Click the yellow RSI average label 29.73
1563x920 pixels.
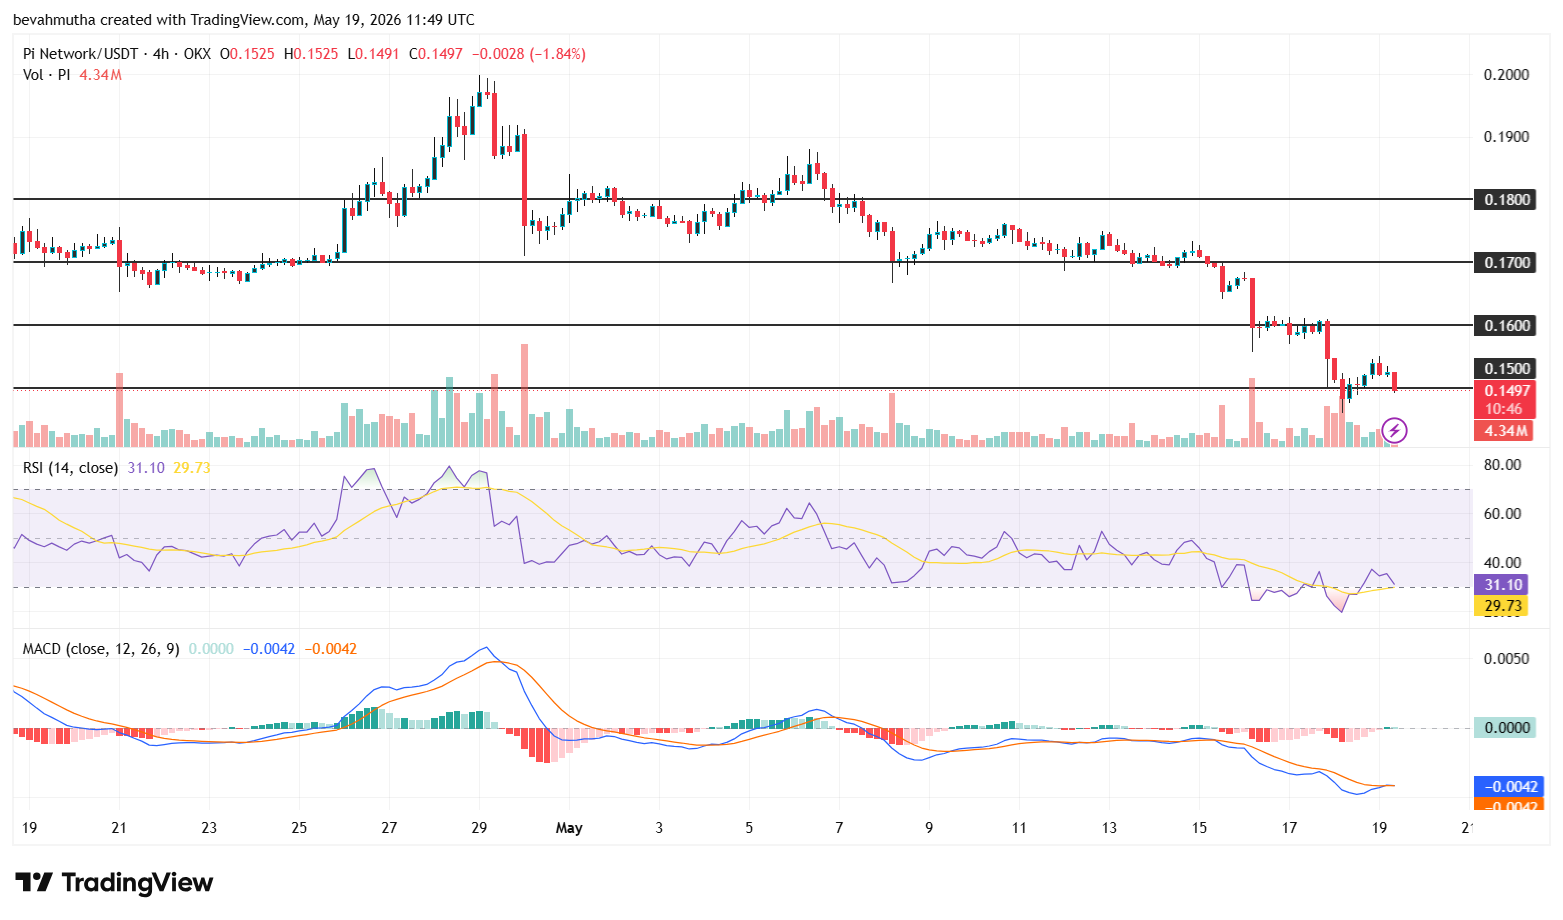tap(1502, 606)
